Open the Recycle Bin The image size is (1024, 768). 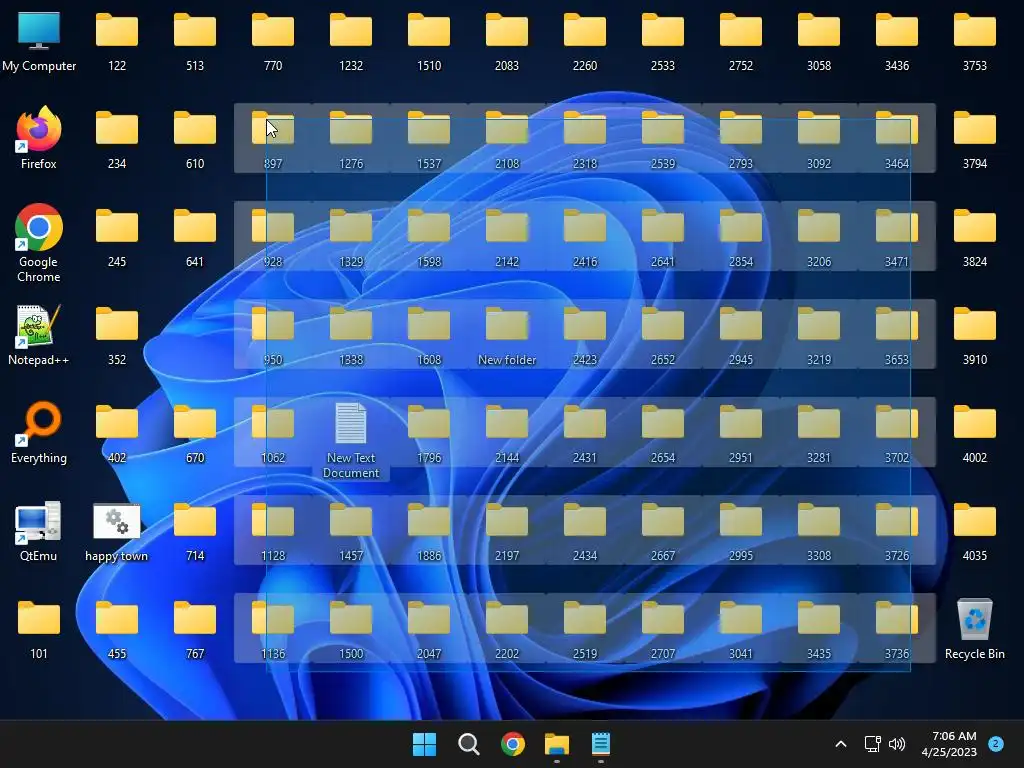[x=974, y=628]
